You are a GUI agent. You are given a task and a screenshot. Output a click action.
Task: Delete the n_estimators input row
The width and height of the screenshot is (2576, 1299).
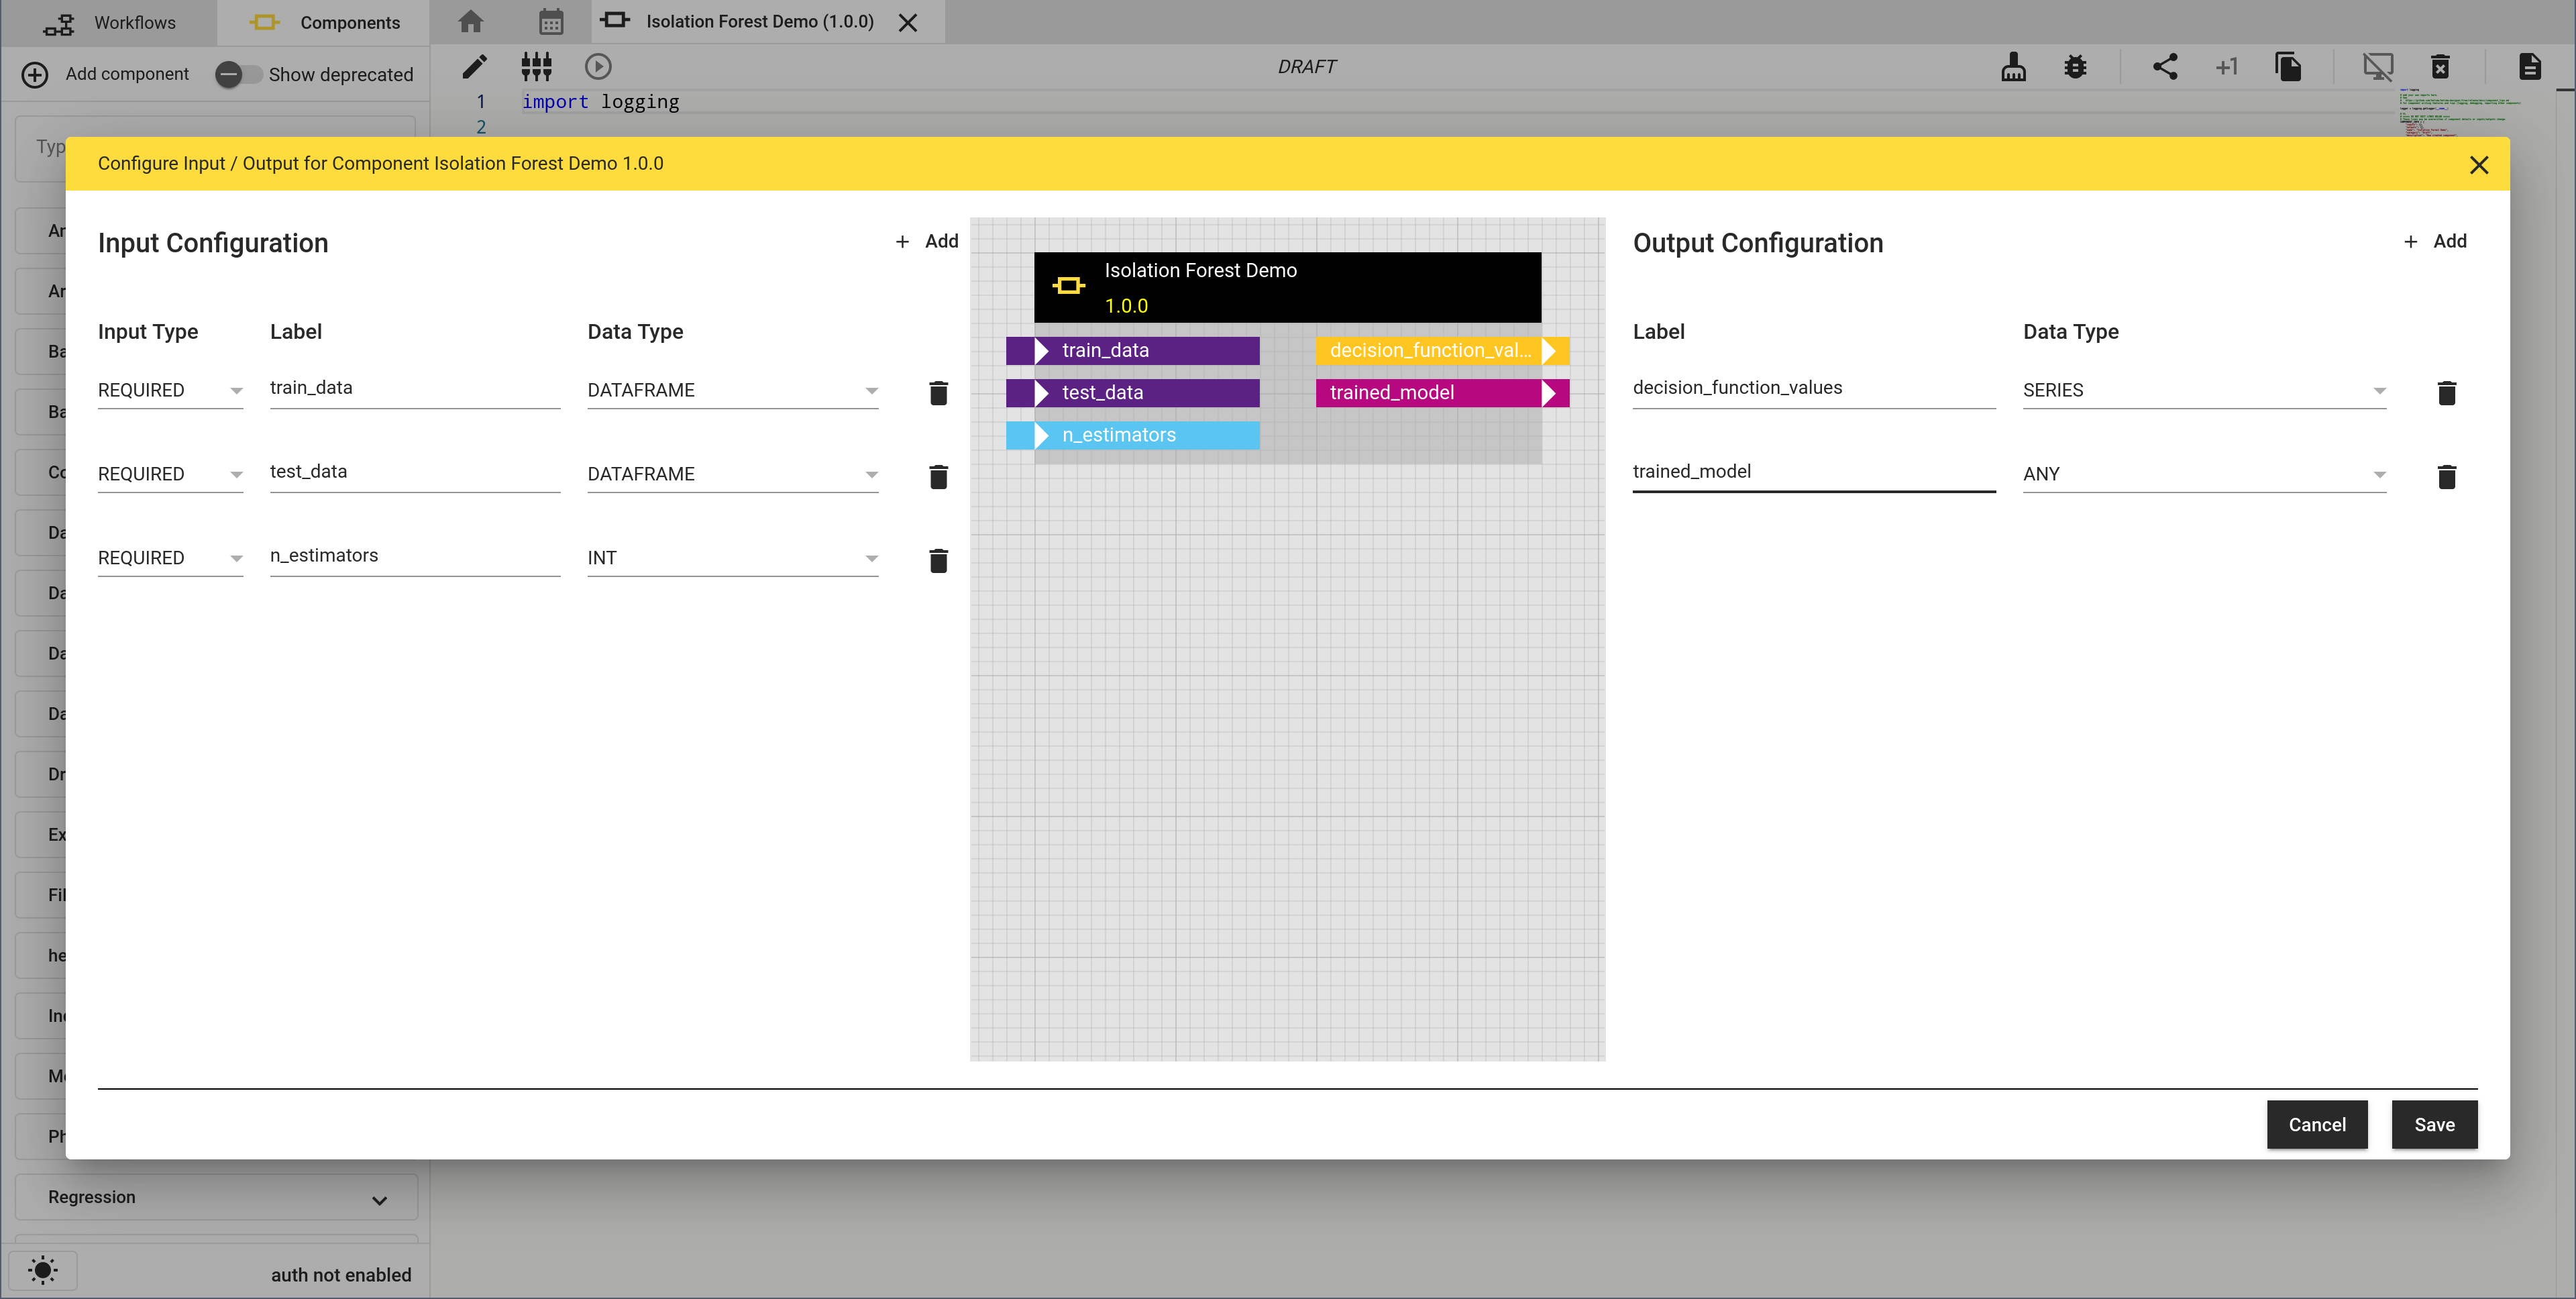938,561
